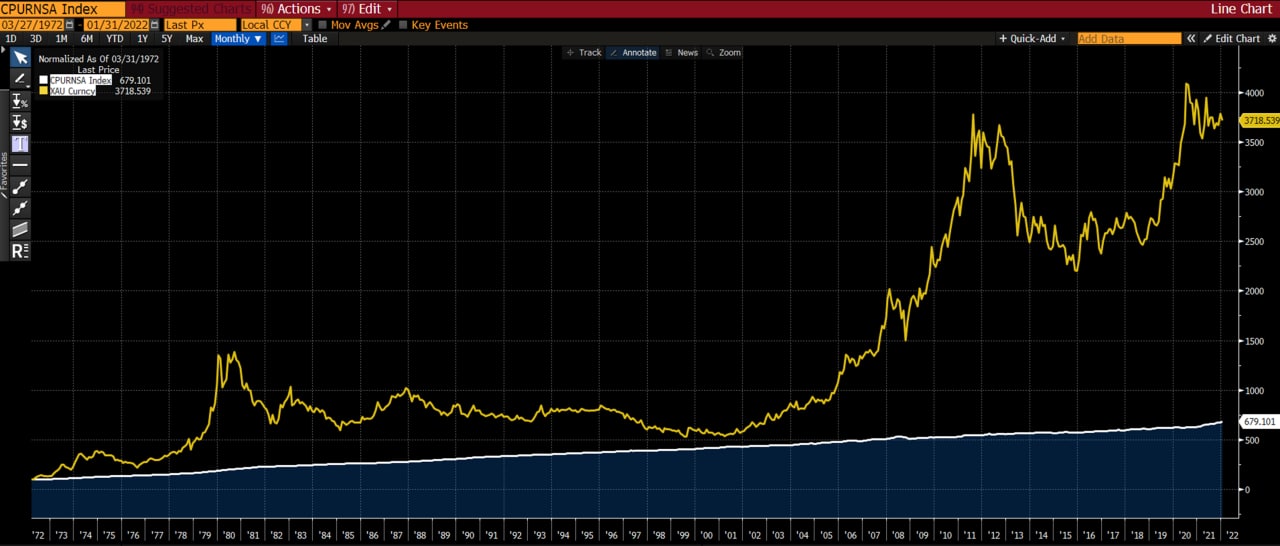Activate the text annotation tool
1280x546 pixels.
[20, 144]
